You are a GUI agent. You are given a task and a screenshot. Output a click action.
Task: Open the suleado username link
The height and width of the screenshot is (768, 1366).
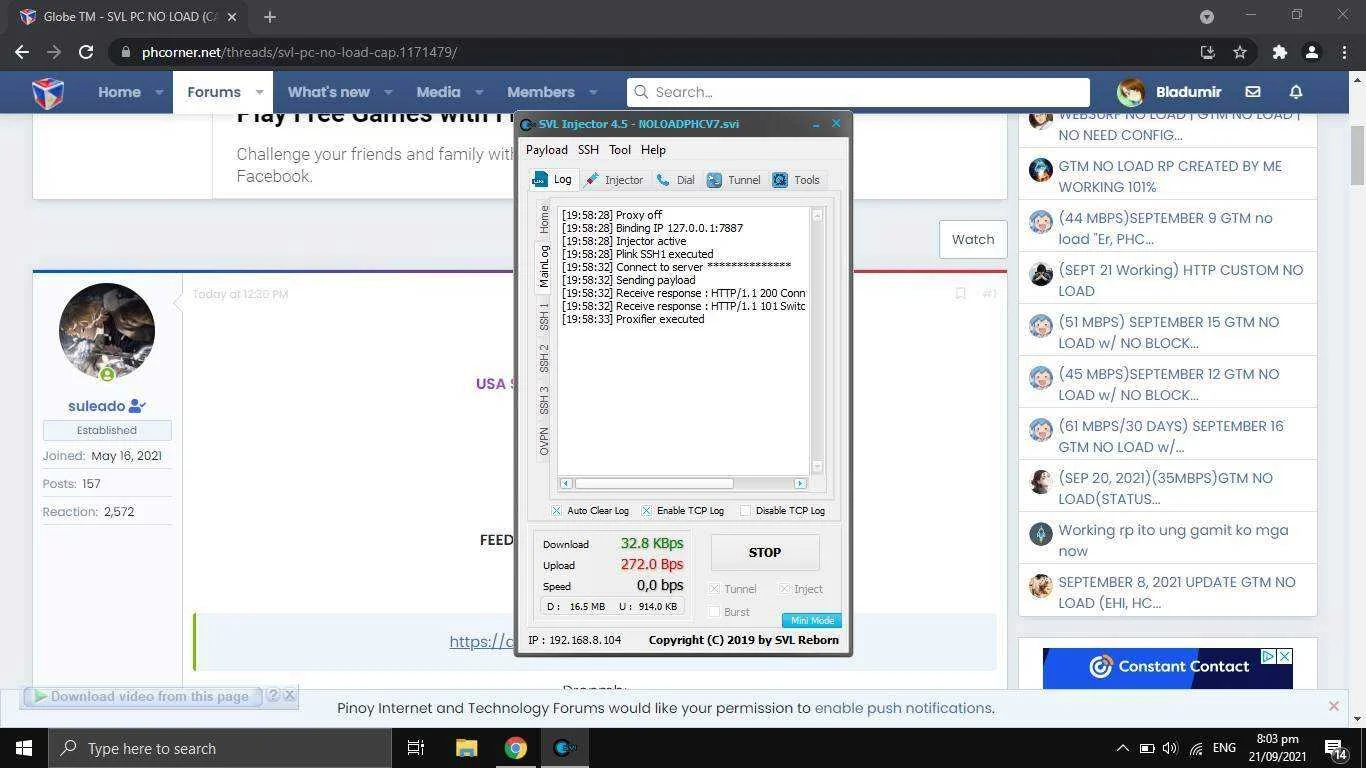coord(97,406)
